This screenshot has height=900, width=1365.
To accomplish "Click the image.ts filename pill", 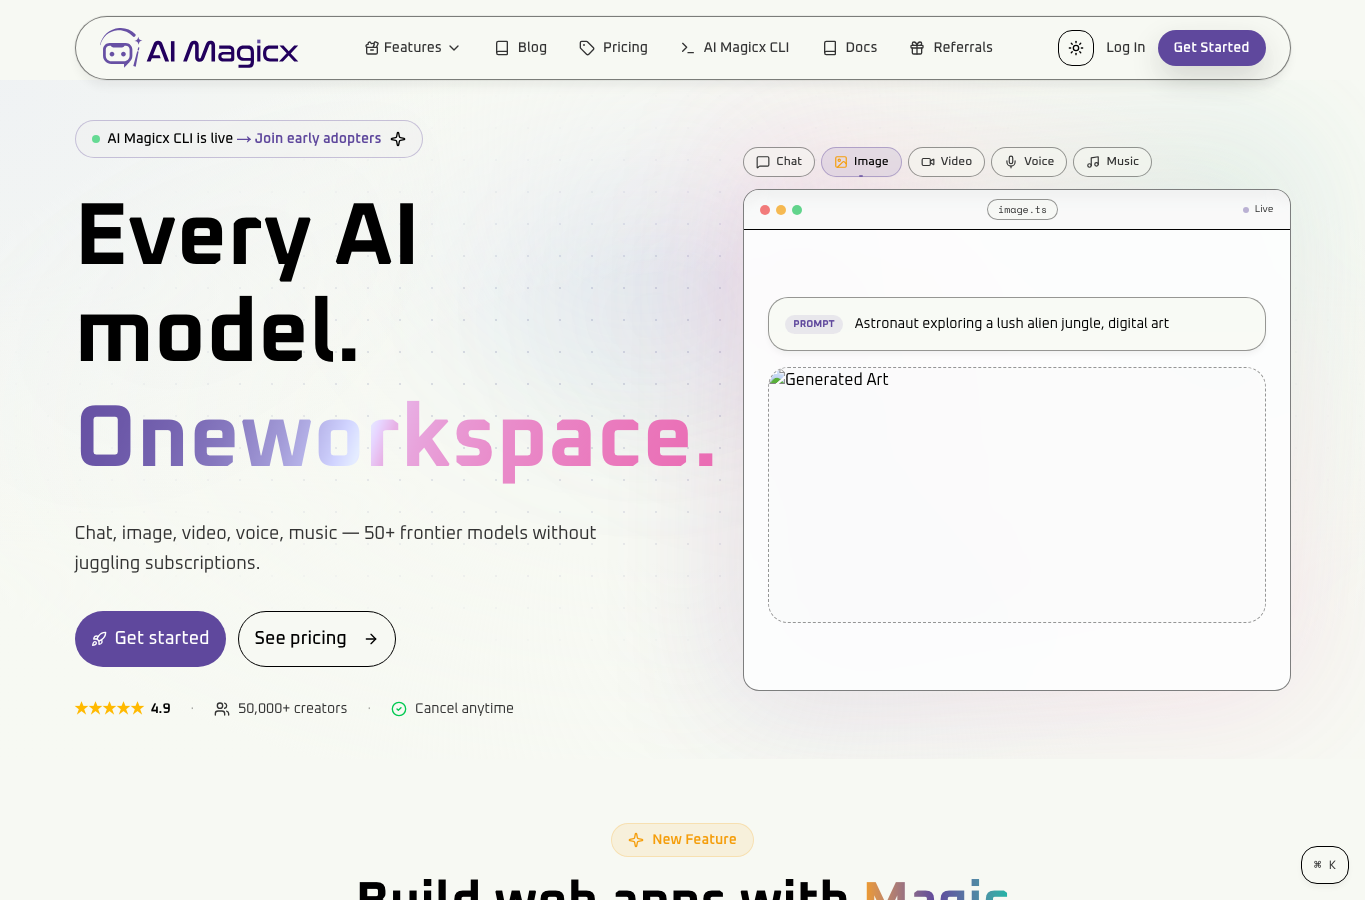I will coord(1022,210).
